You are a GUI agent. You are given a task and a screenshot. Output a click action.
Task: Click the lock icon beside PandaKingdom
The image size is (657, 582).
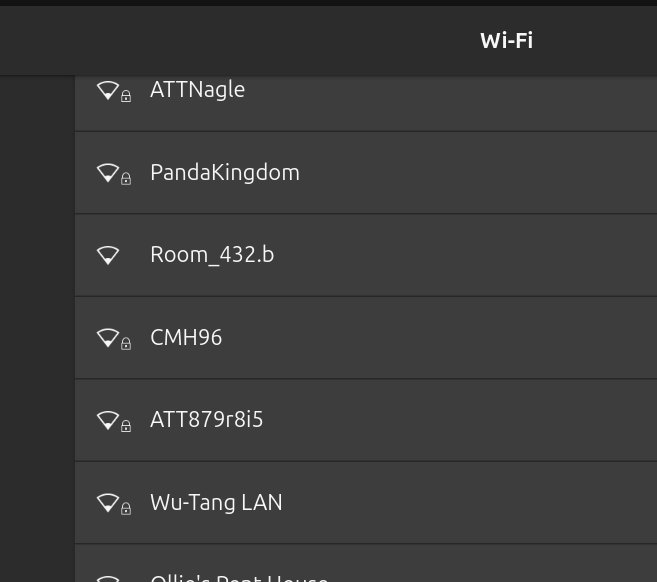tap(126, 179)
